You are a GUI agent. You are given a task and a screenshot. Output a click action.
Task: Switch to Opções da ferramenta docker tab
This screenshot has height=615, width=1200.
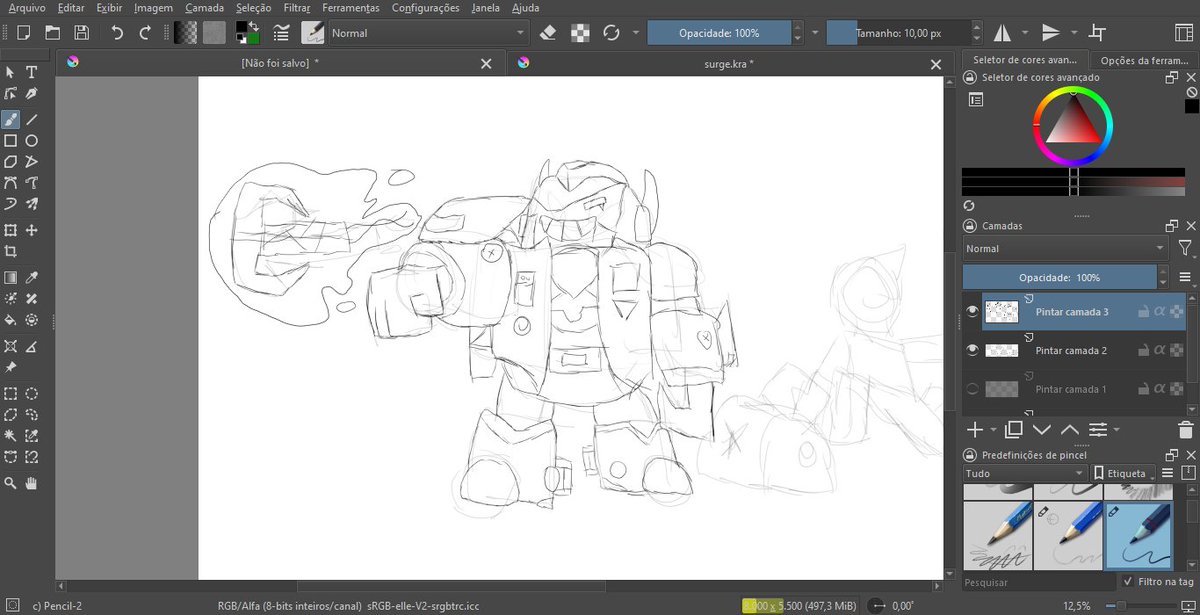pyautogui.click(x=1143, y=61)
